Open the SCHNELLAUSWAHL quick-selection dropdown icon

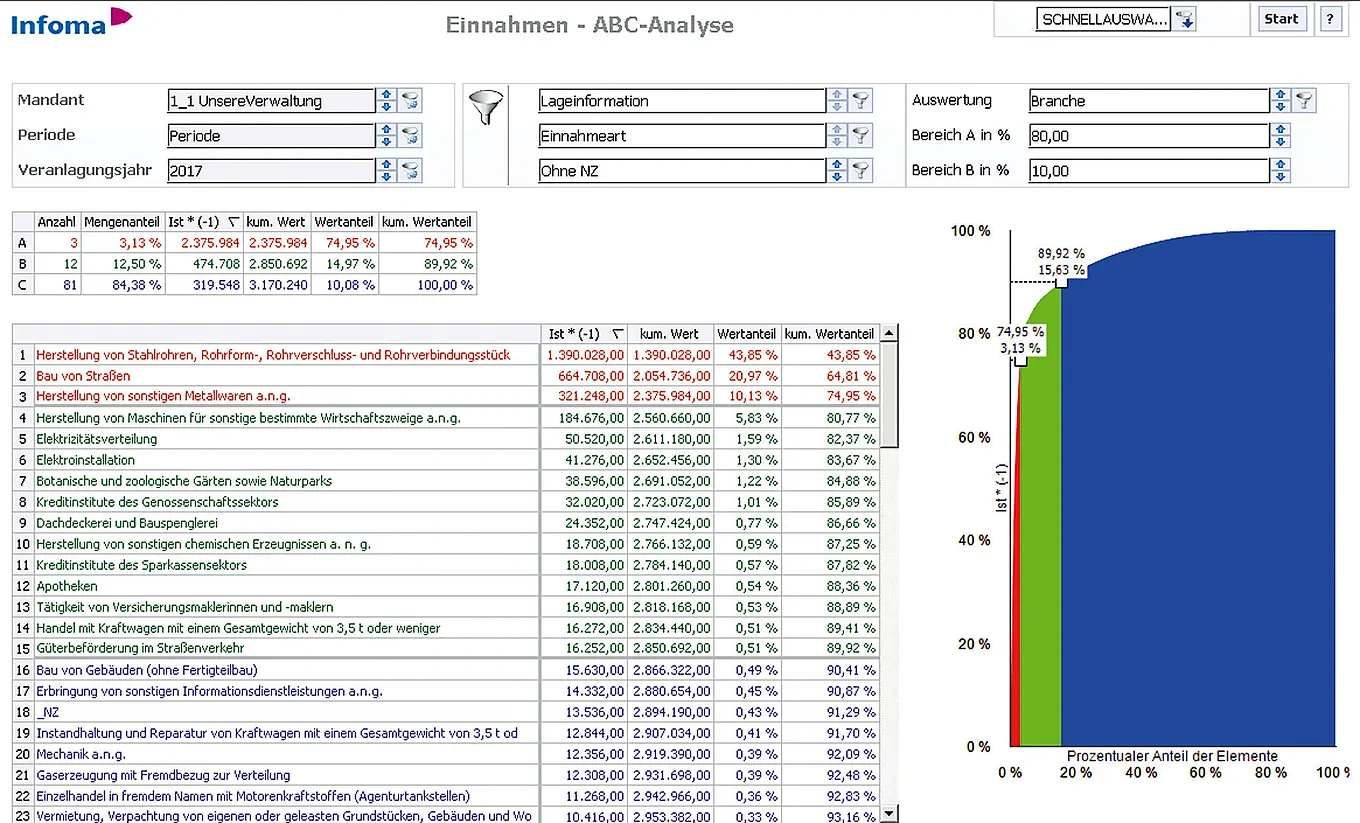tap(1185, 20)
